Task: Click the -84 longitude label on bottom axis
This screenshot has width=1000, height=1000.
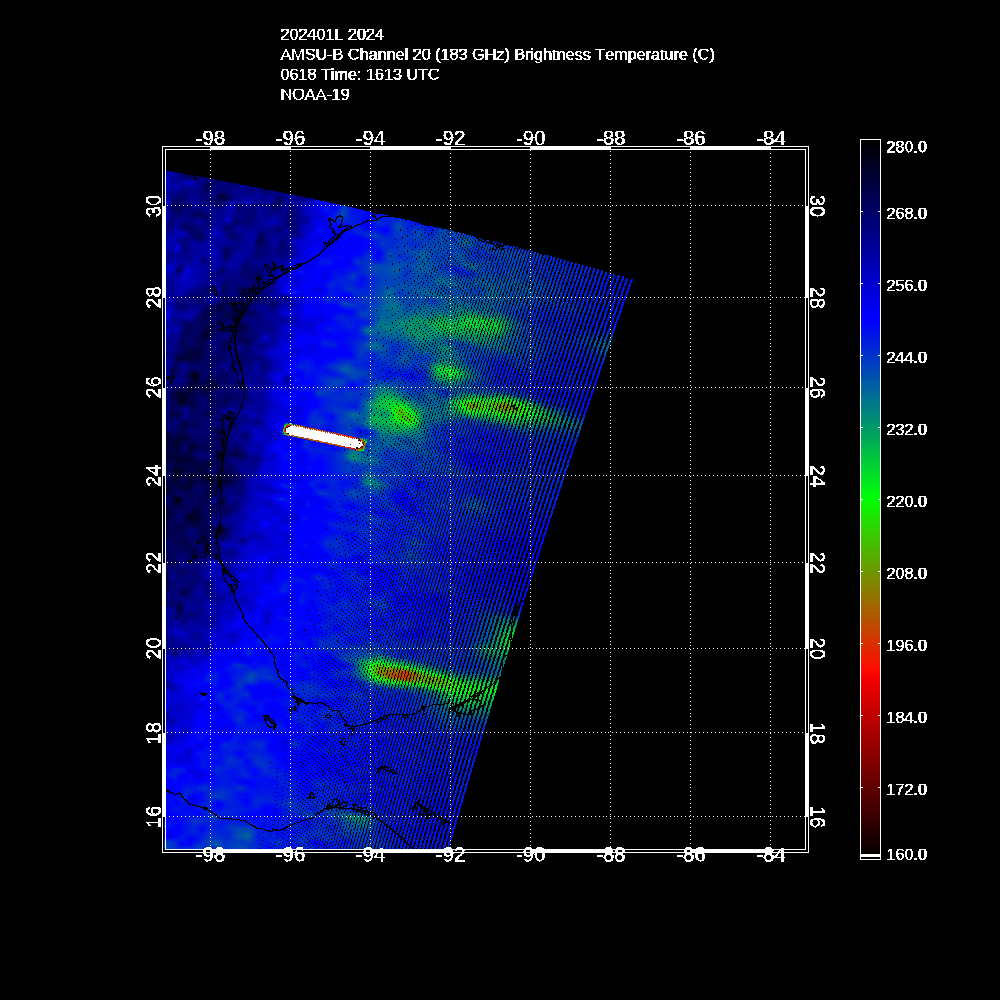Action: tap(771, 855)
